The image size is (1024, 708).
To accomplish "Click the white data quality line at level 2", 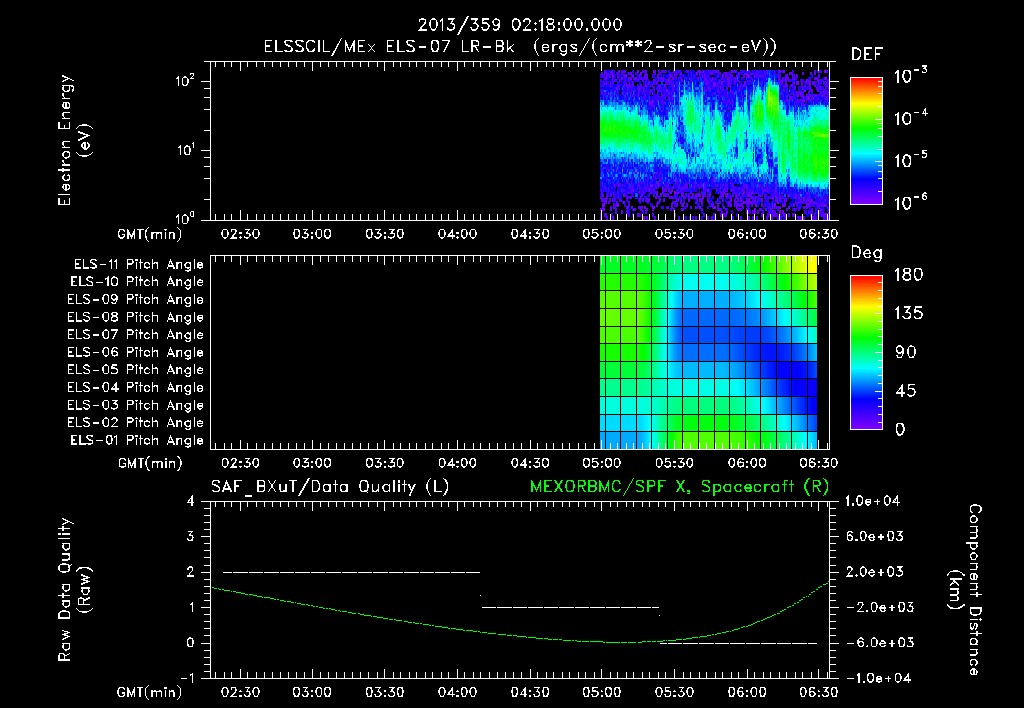I will click(351, 572).
